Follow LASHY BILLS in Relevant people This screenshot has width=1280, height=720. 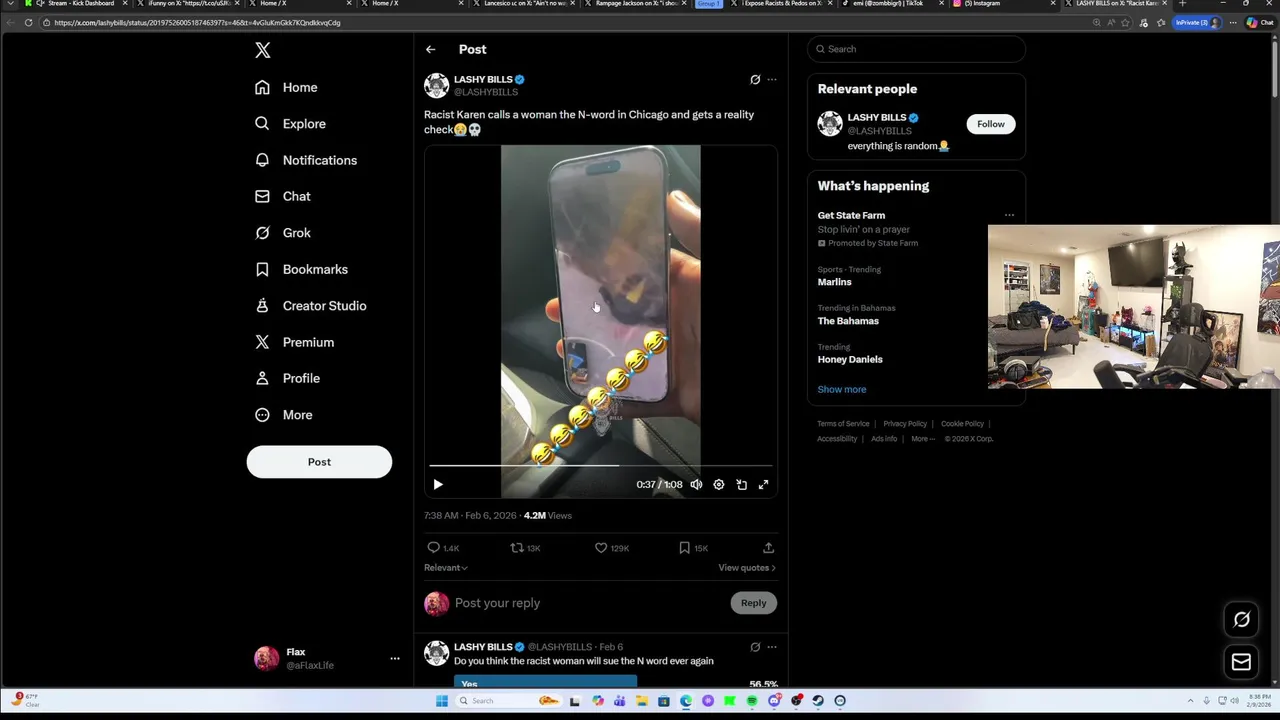pos(991,124)
